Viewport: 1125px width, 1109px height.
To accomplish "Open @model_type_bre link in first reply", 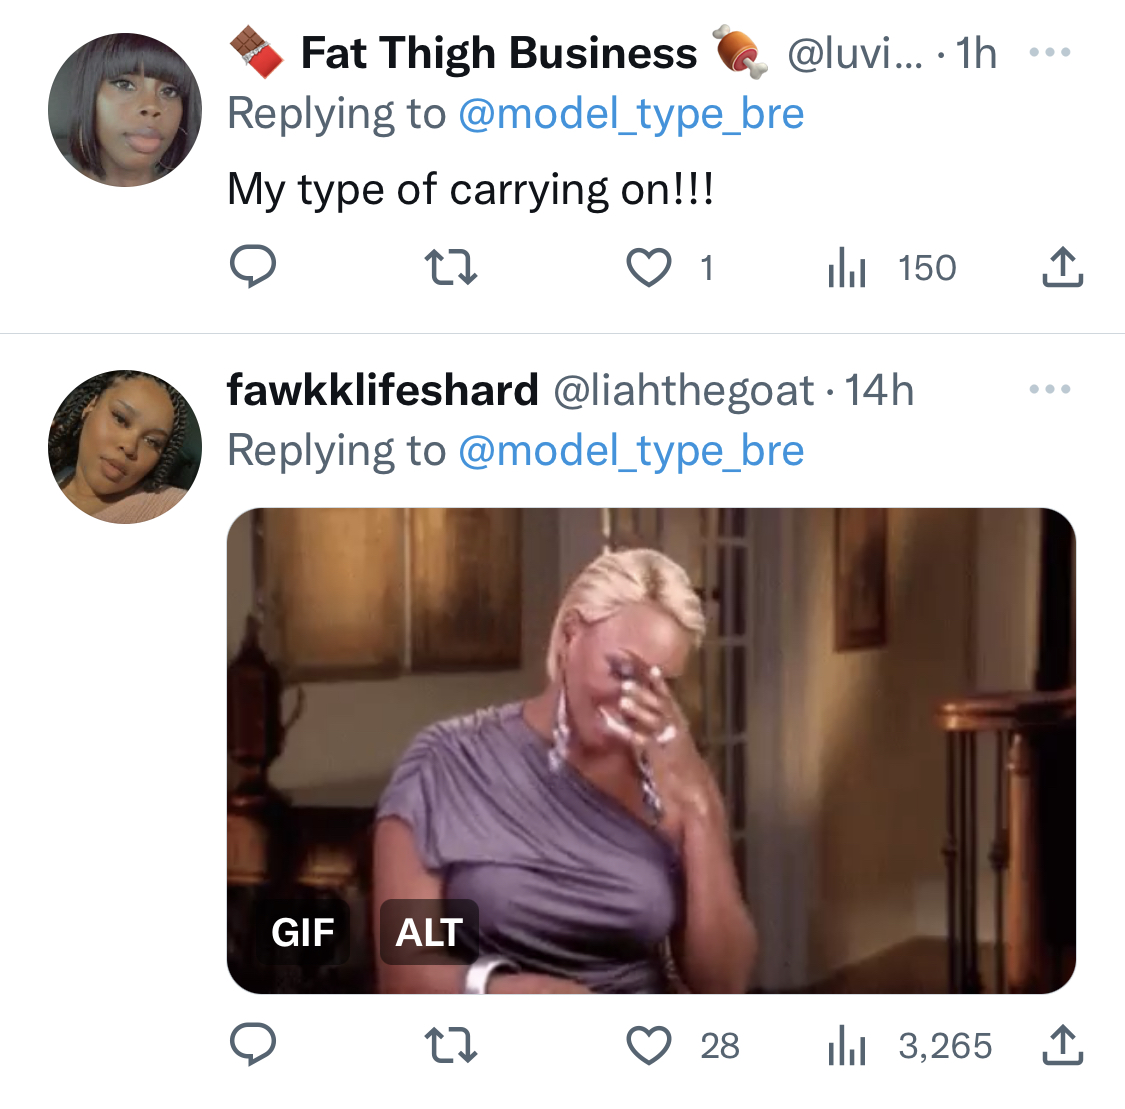I will (x=631, y=113).
